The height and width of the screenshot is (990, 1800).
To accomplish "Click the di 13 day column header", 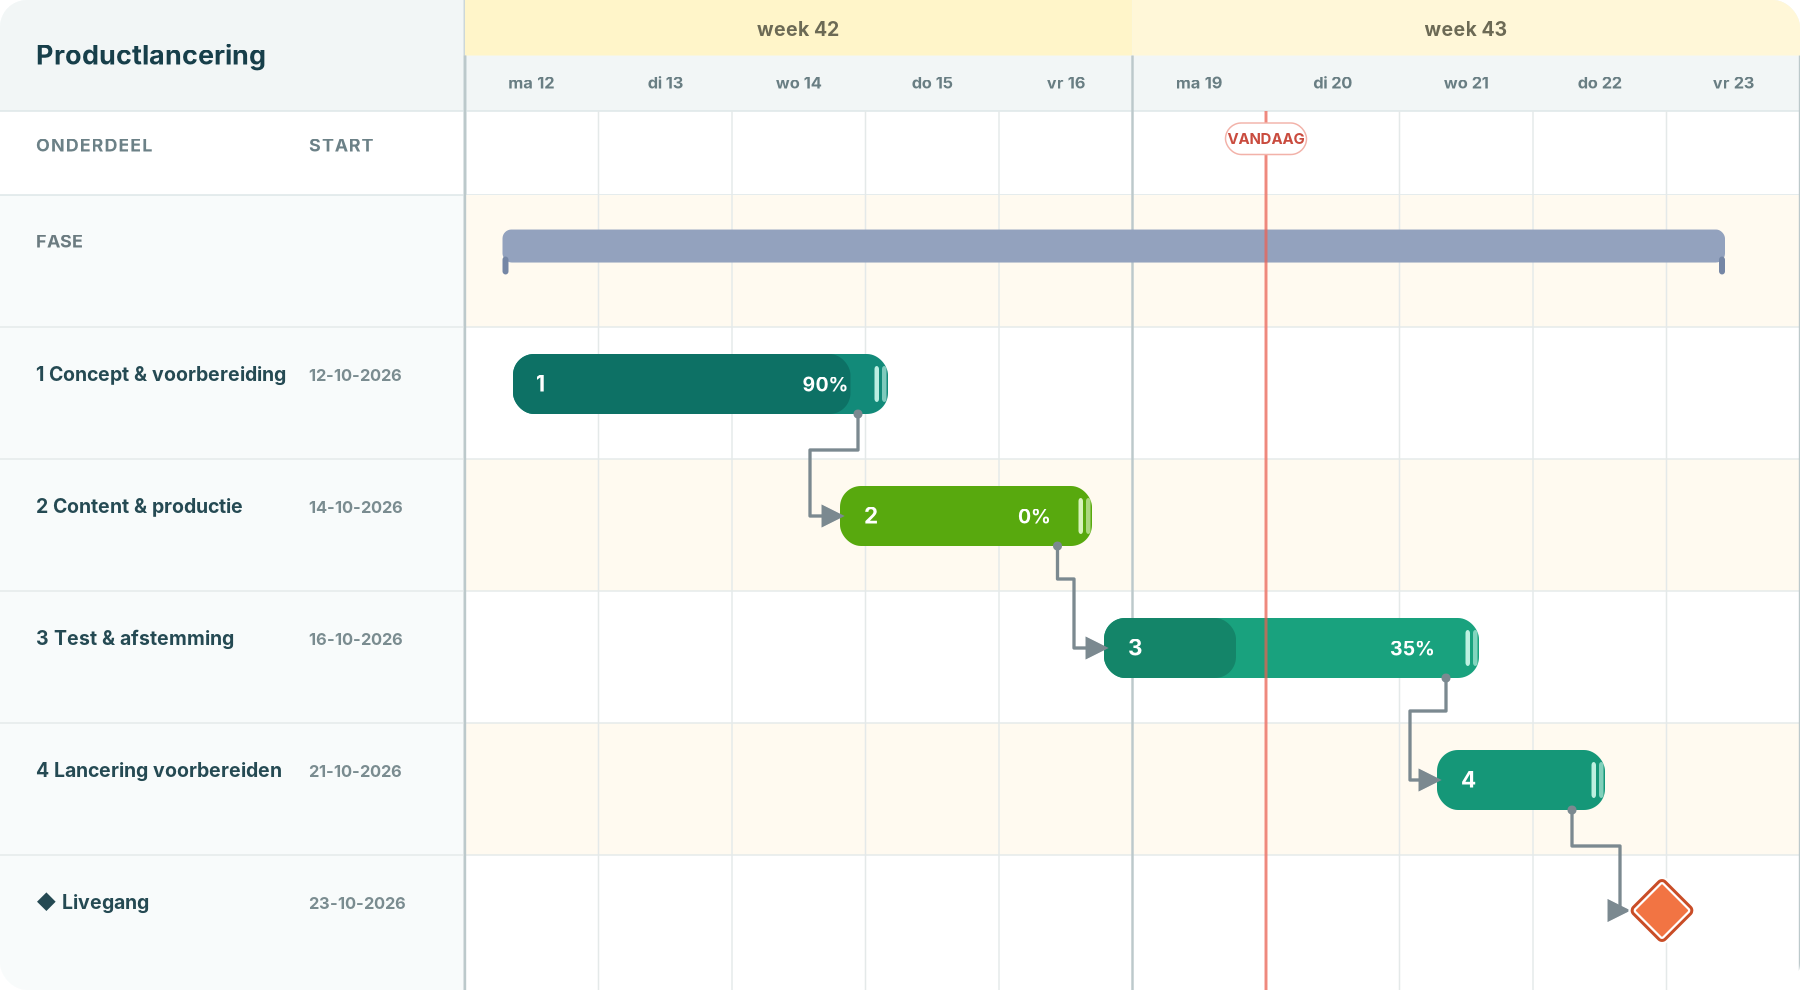I will [x=665, y=83].
